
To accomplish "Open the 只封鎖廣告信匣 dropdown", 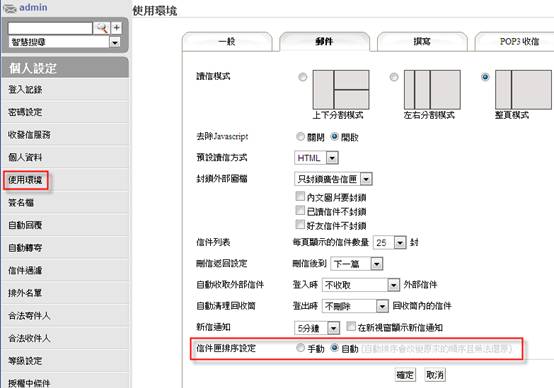I will tap(333, 179).
